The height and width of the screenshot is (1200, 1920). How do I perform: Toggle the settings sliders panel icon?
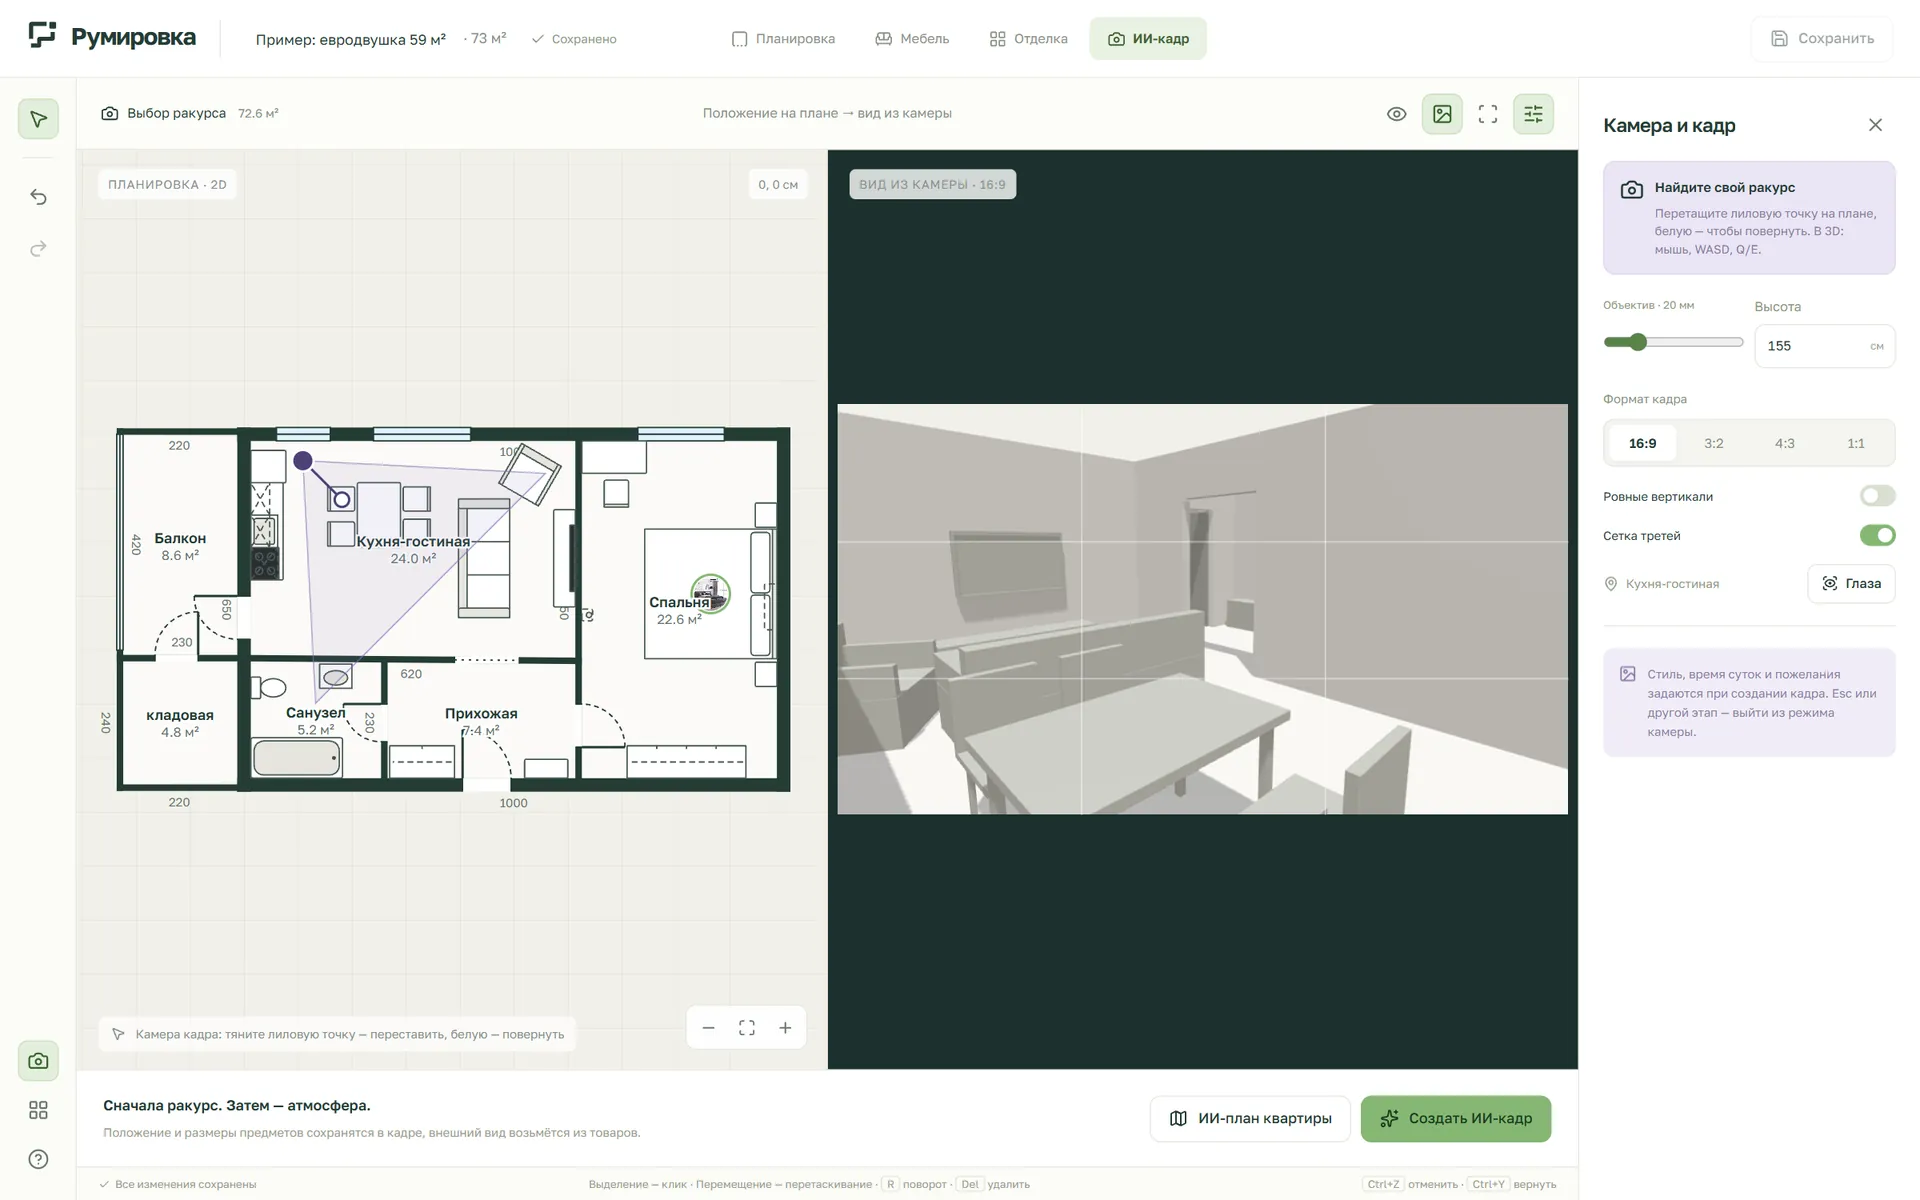[x=1533, y=114]
